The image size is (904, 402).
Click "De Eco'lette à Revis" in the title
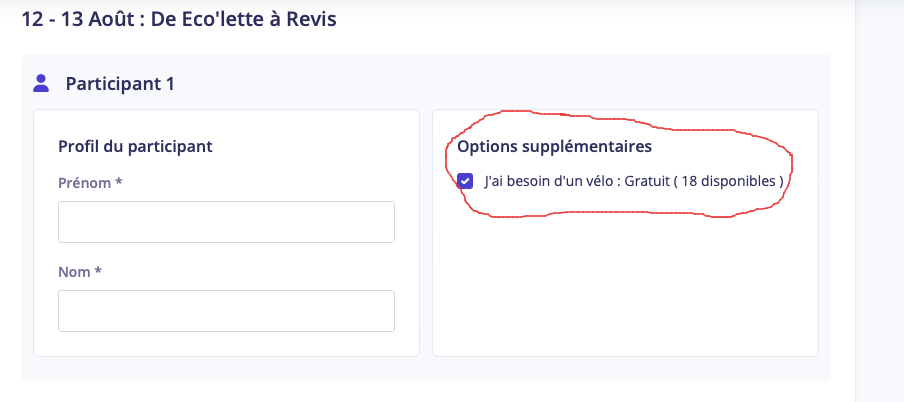point(244,19)
